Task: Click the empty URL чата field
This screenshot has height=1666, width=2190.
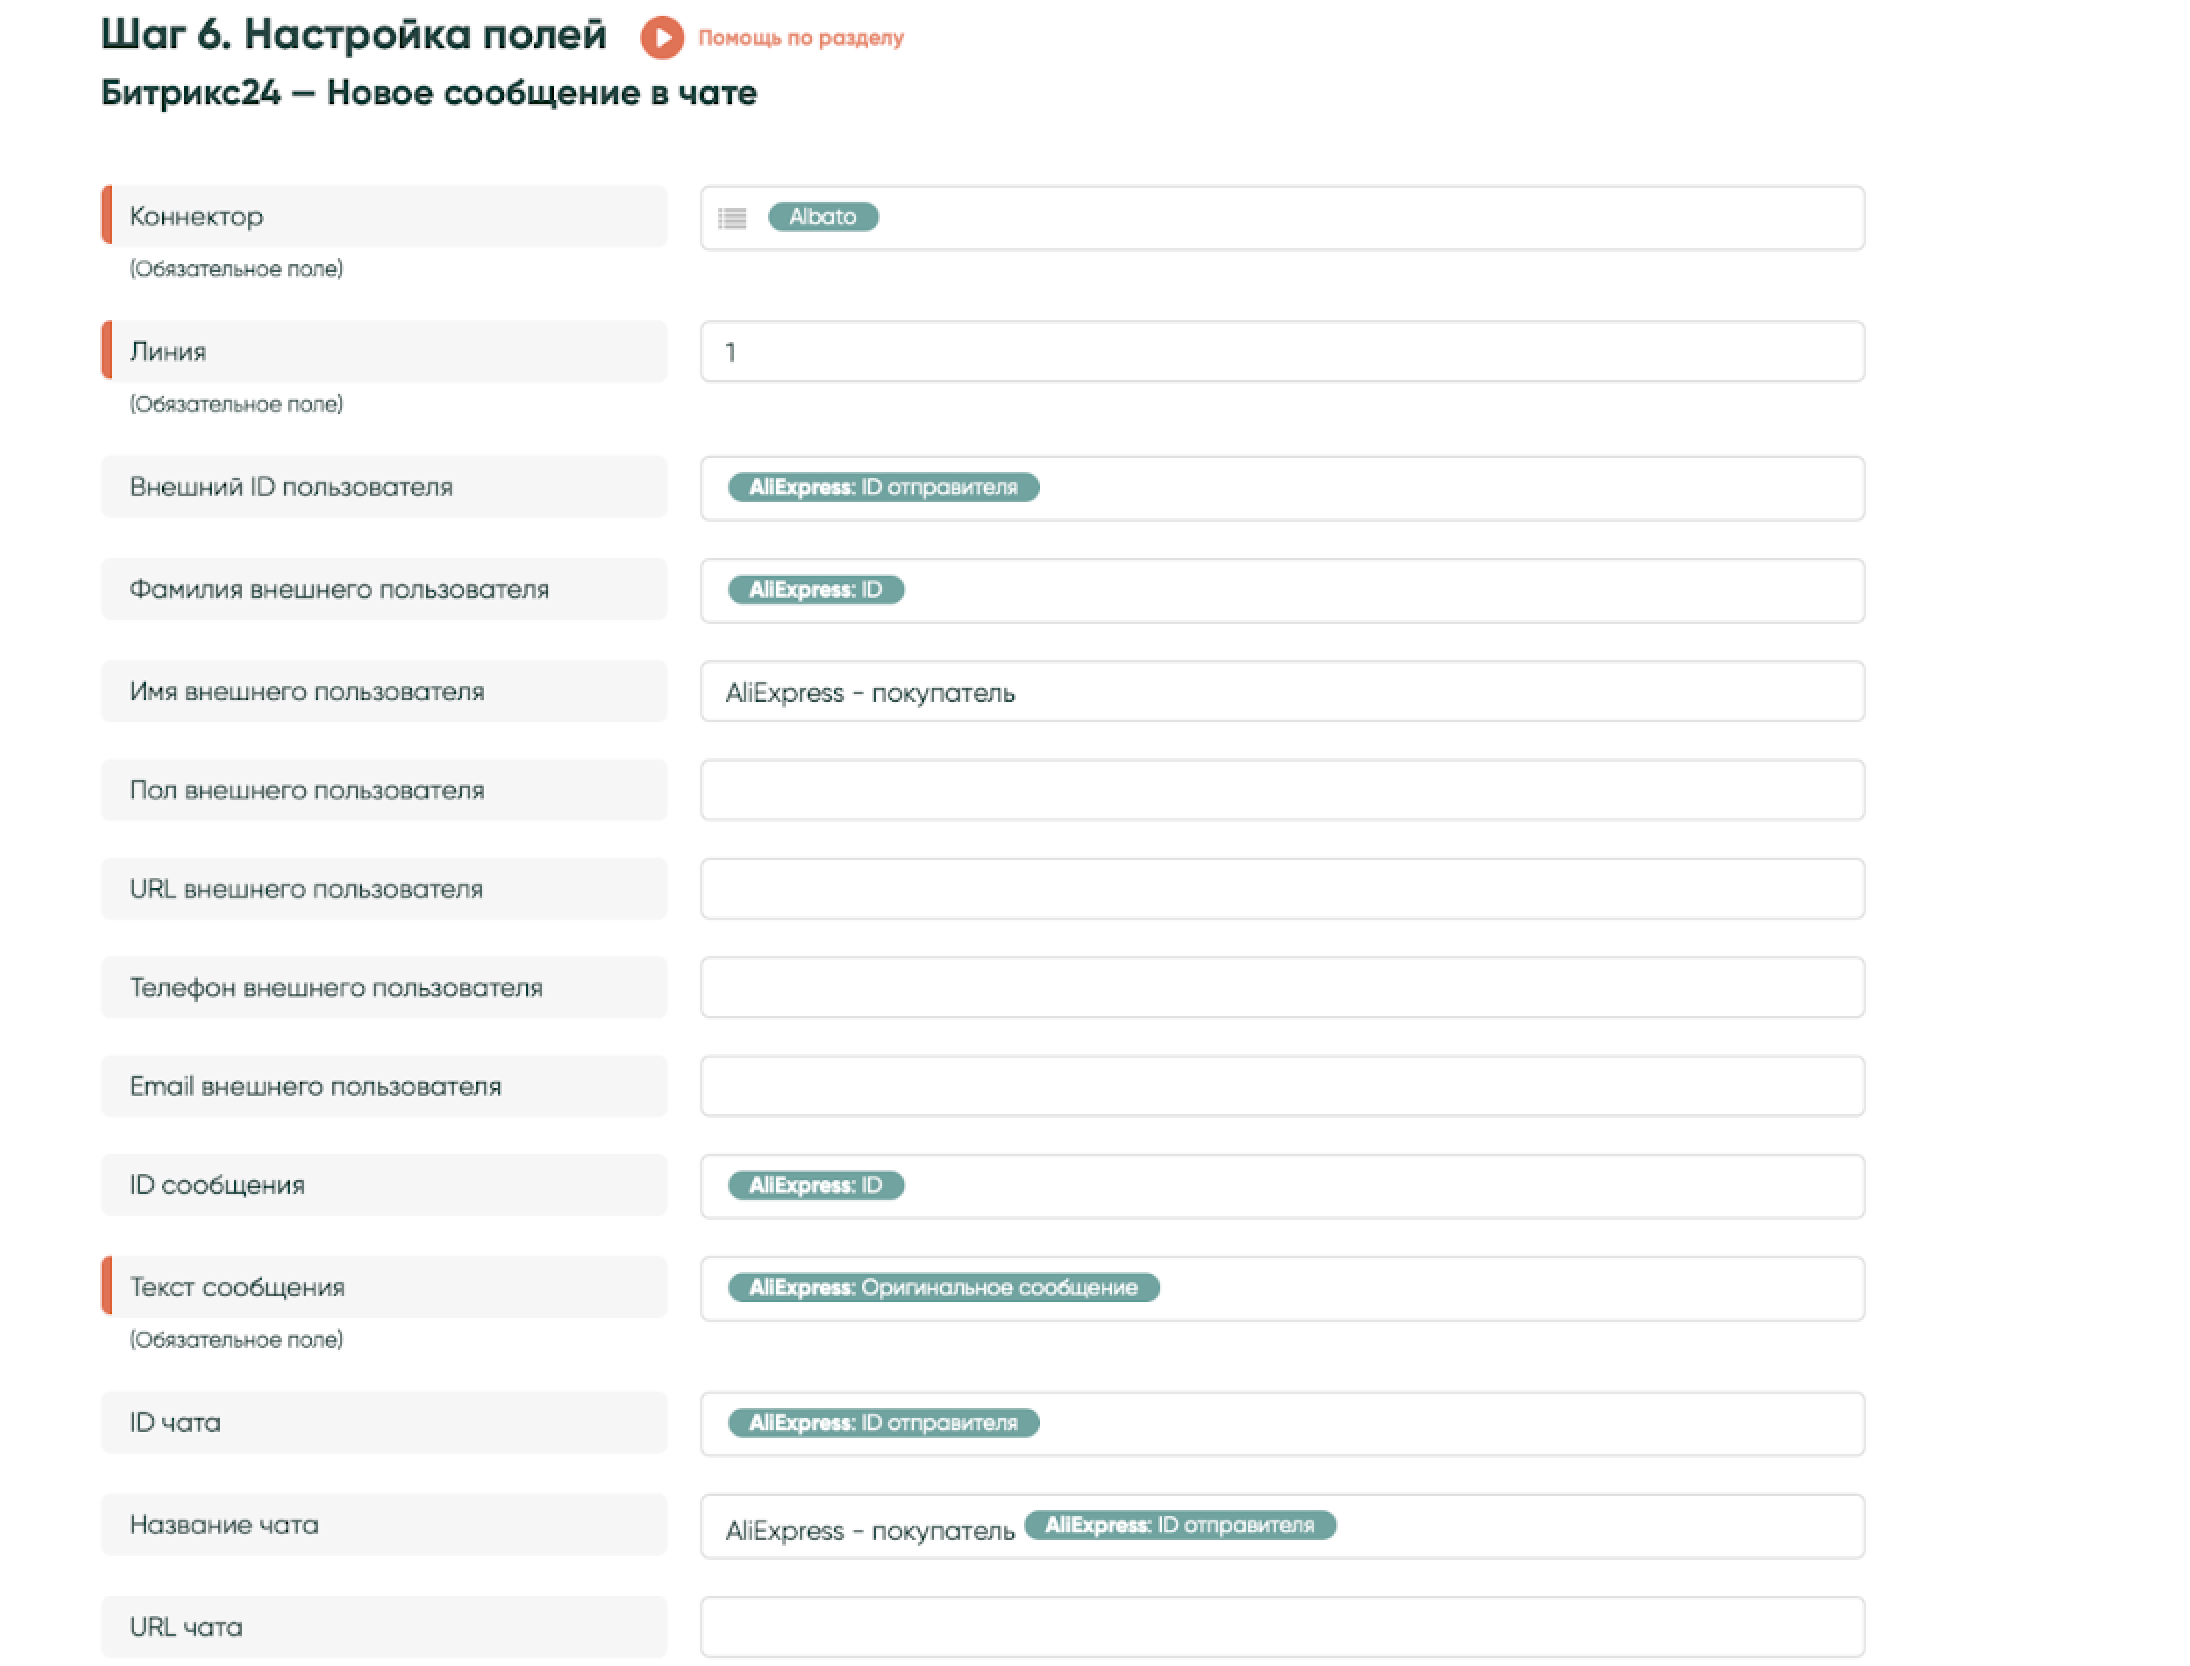Action: coord(1282,1627)
